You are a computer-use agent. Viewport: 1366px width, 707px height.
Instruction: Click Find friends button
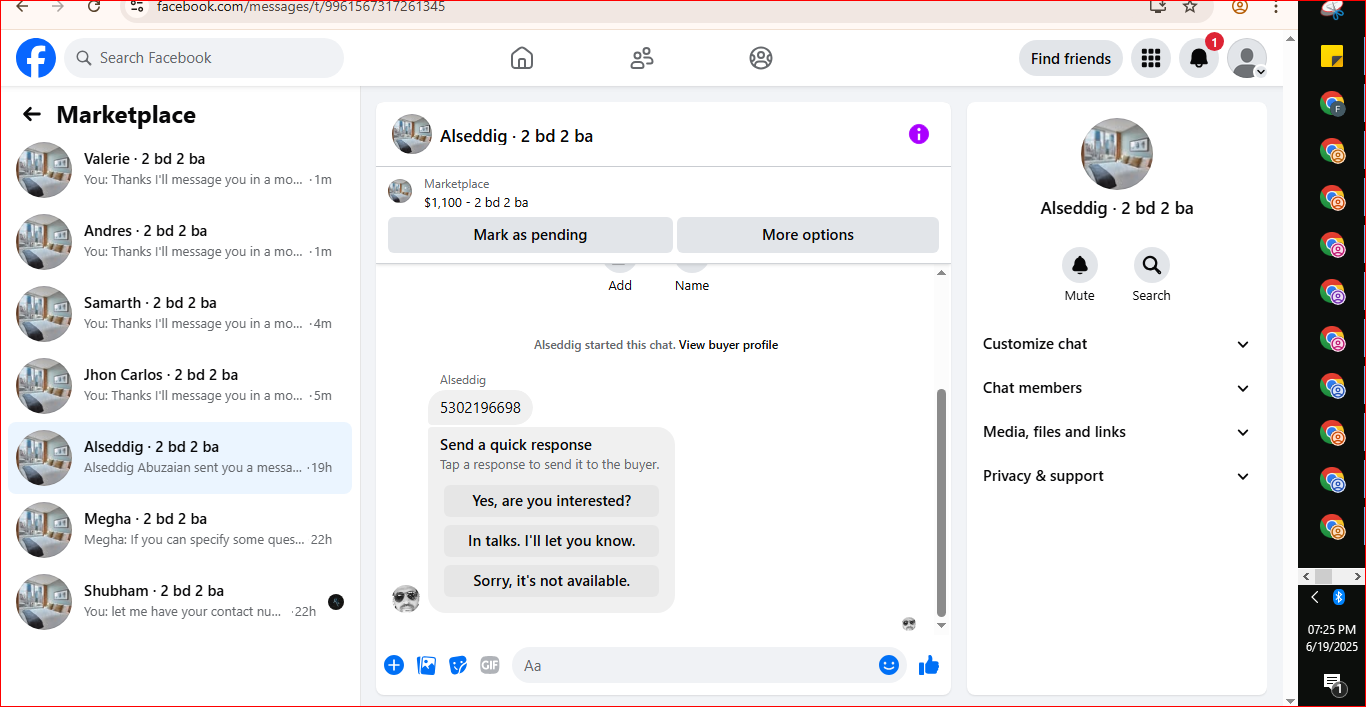(1071, 58)
